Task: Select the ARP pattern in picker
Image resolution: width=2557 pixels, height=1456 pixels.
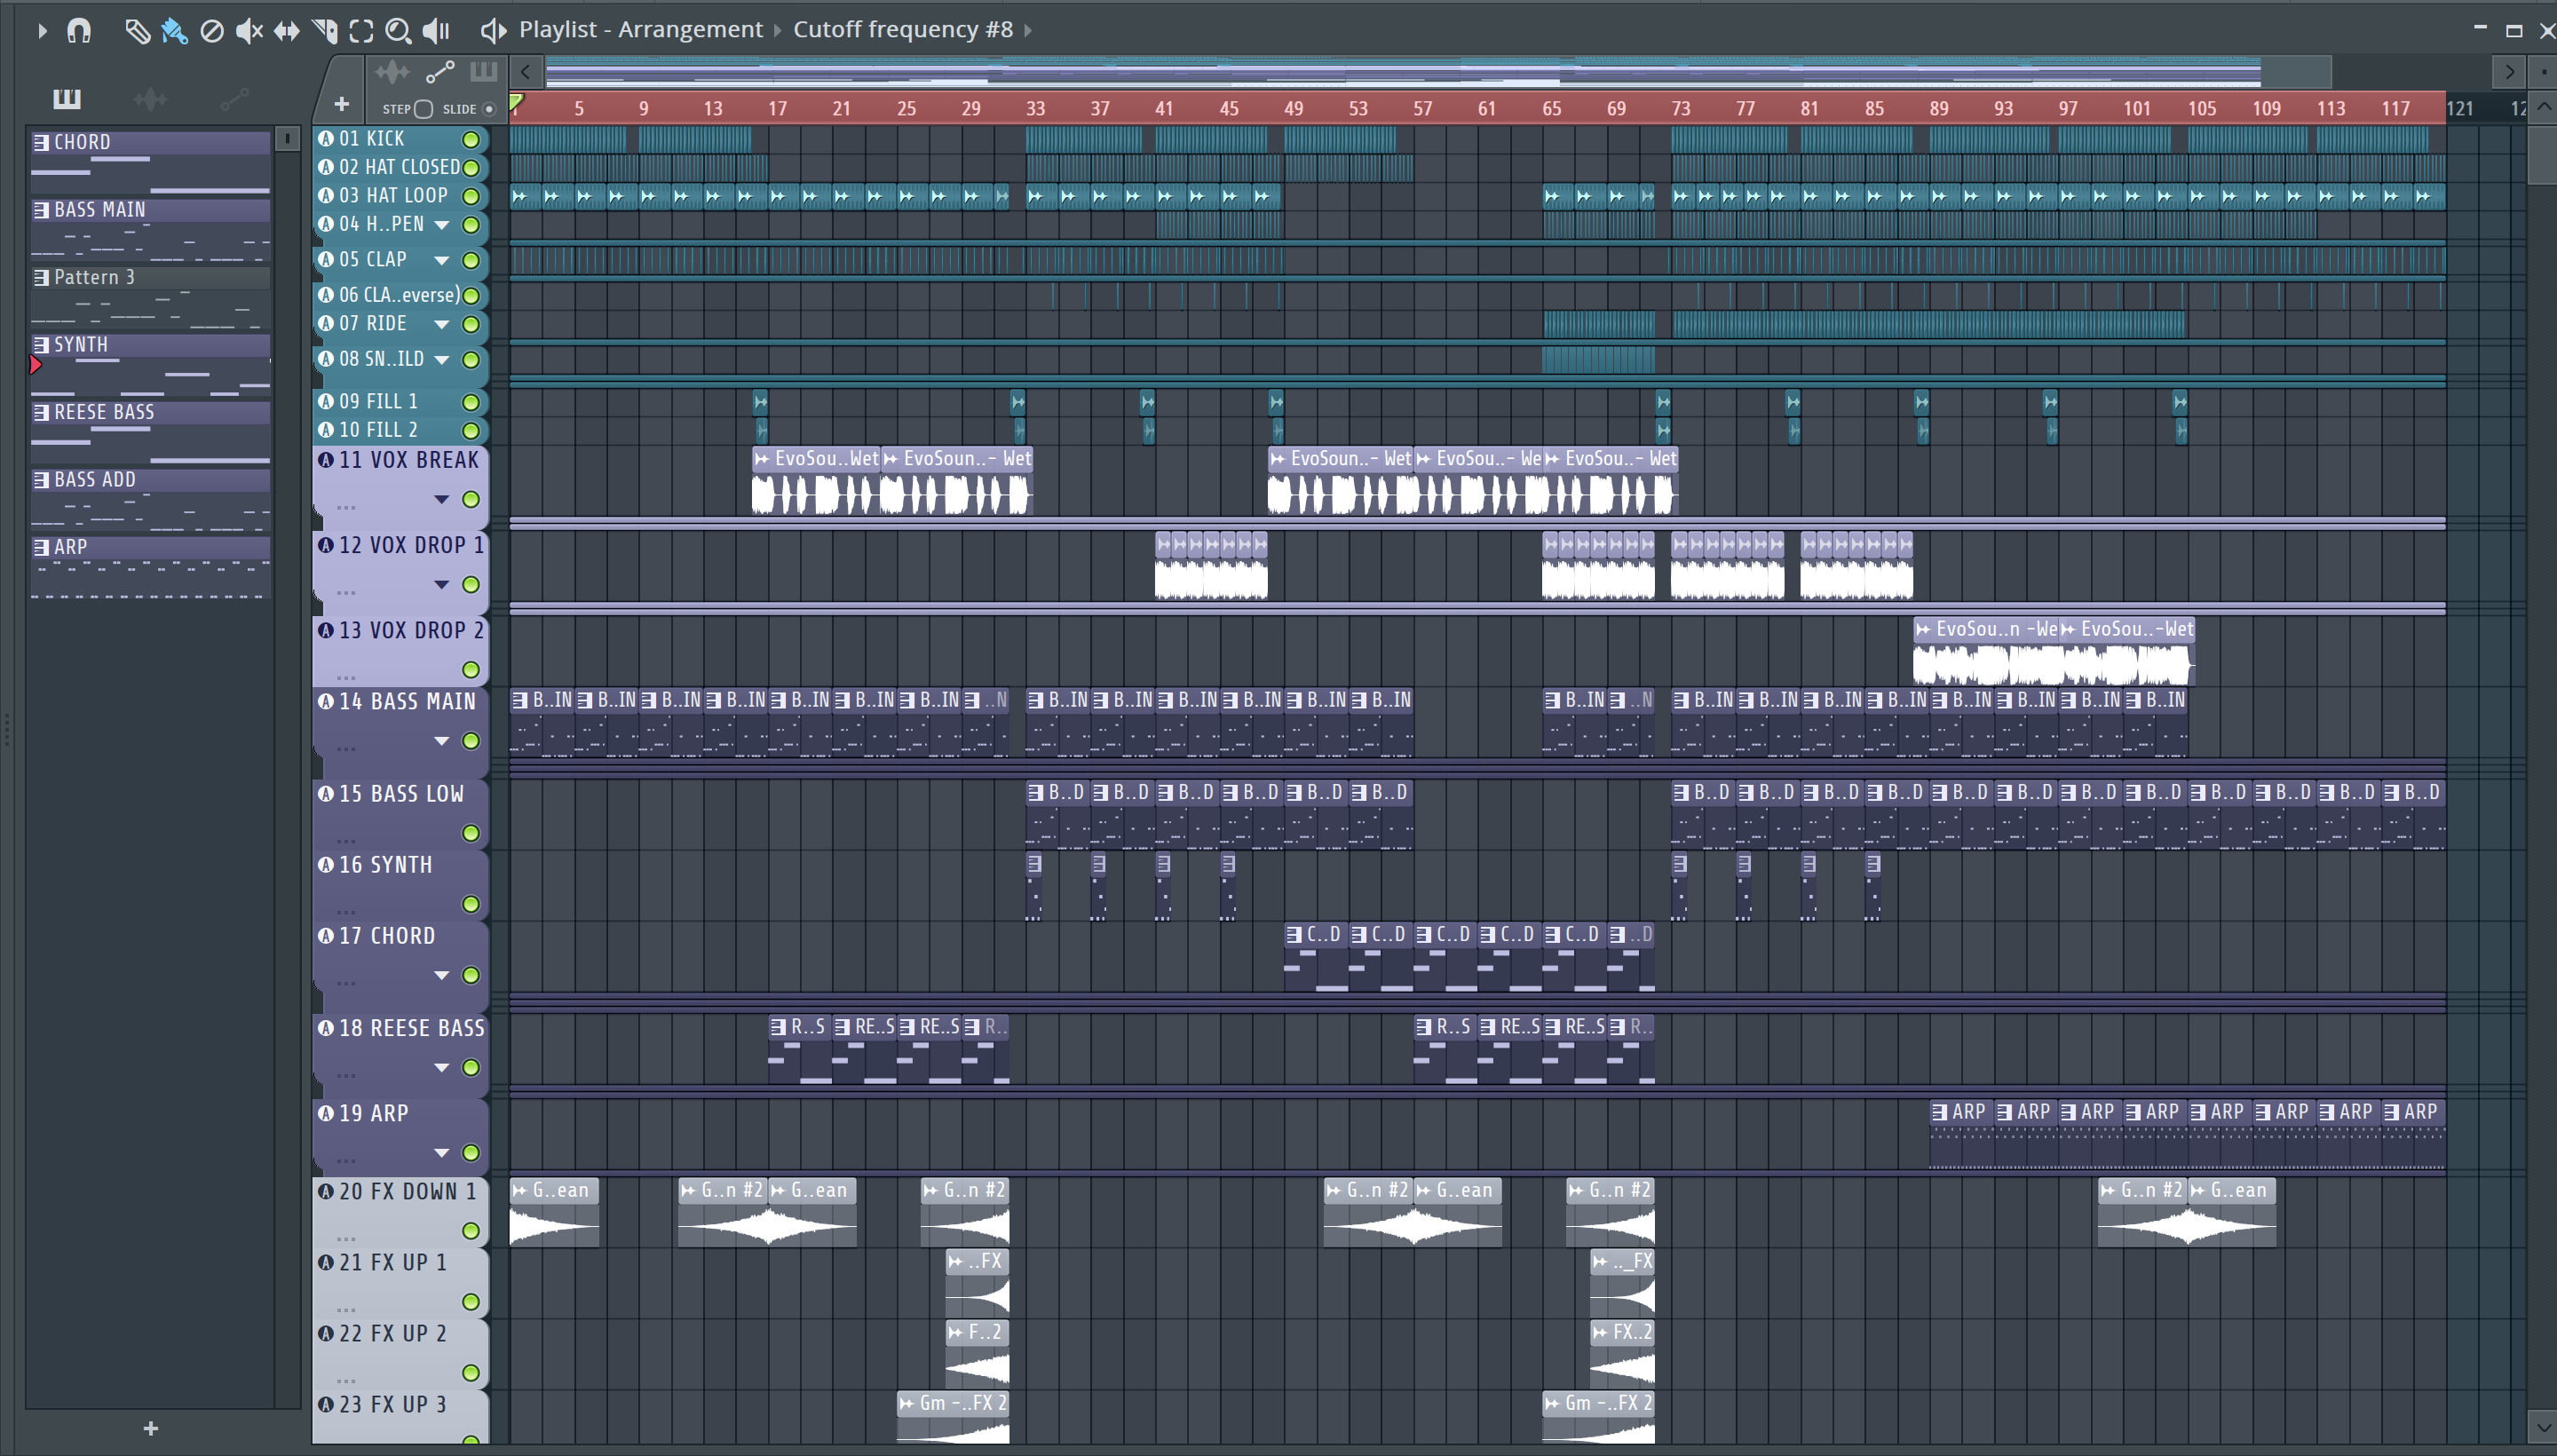Action: tap(150, 567)
